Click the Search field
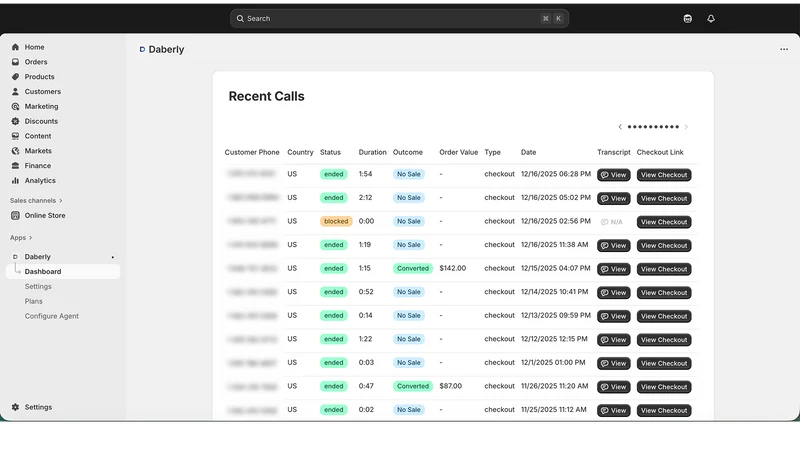800x450 pixels. (x=399, y=18)
